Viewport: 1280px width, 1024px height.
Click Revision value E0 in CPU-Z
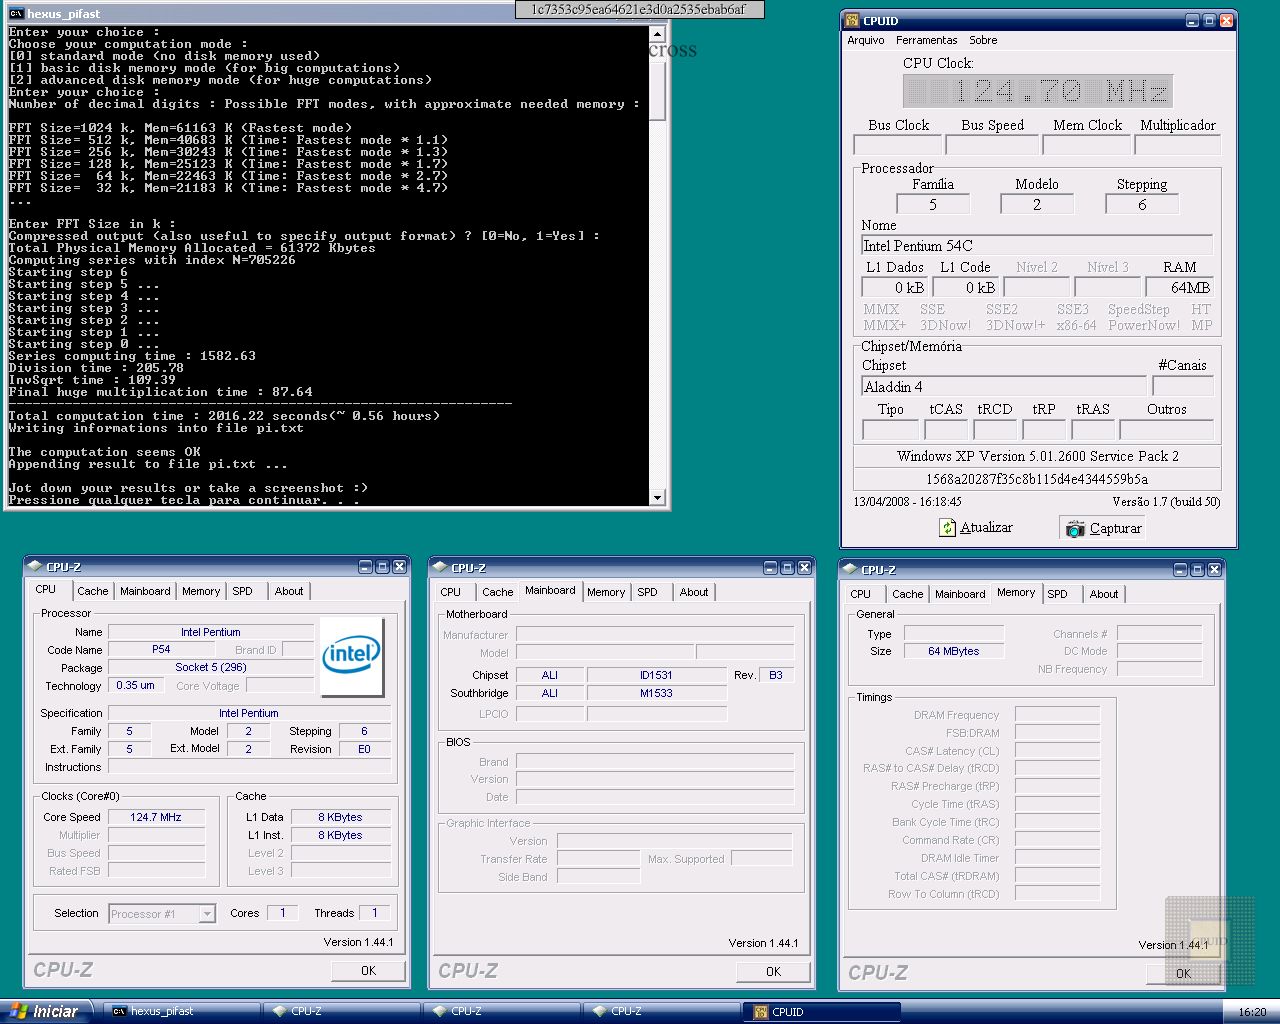coord(364,749)
